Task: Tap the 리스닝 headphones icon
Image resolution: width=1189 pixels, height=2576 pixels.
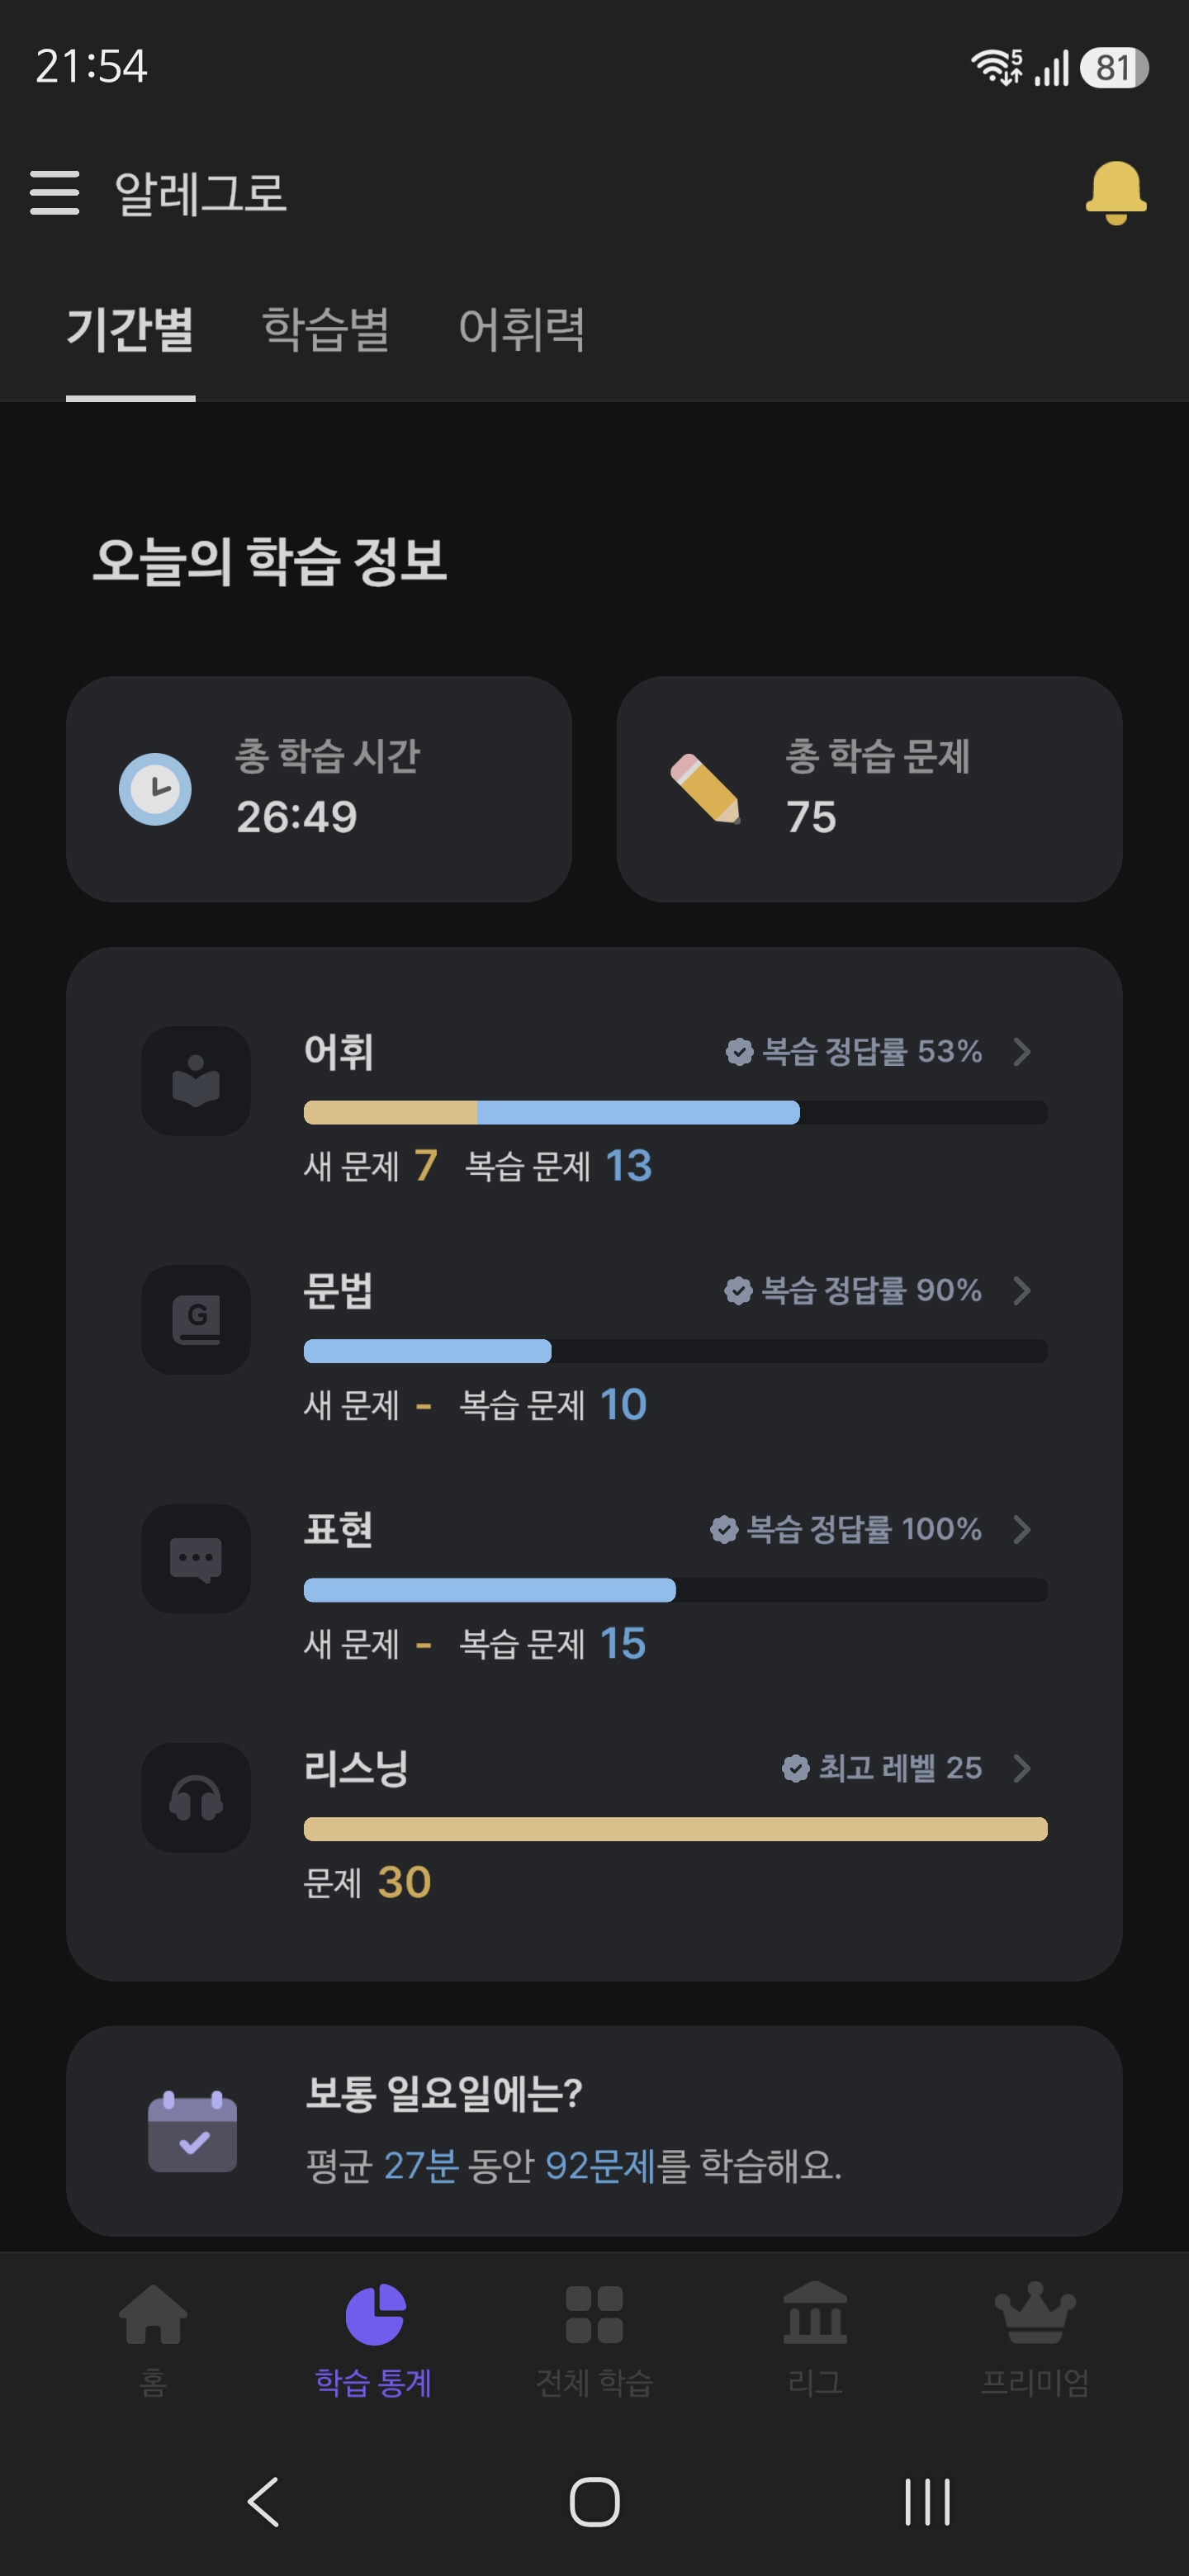Action: (x=196, y=1798)
